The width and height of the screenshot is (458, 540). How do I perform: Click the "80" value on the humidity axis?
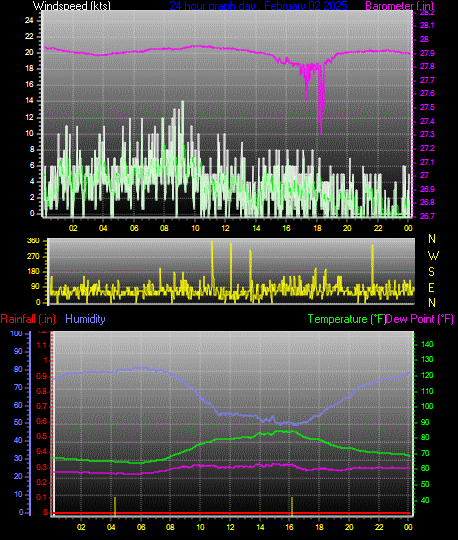point(18,369)
